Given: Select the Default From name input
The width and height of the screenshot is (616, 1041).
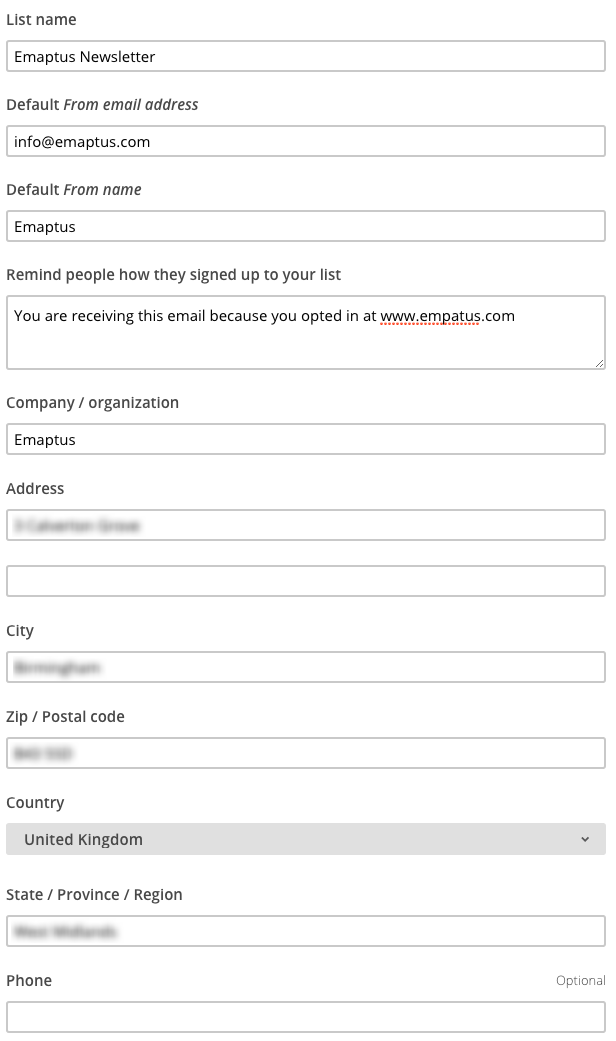Looking at the screenshot, I should pos(305,227).
